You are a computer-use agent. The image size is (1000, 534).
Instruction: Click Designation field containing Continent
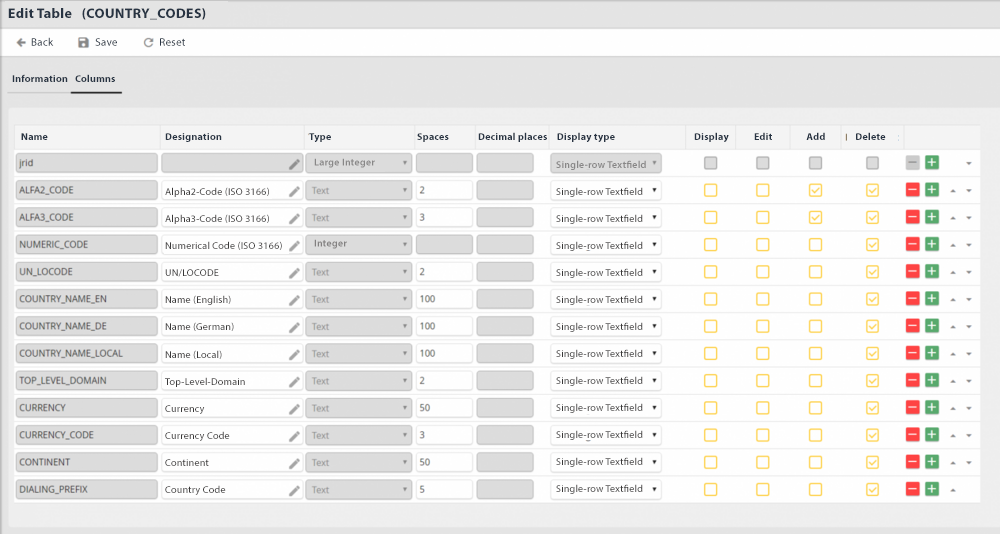(x=232, y=462)
